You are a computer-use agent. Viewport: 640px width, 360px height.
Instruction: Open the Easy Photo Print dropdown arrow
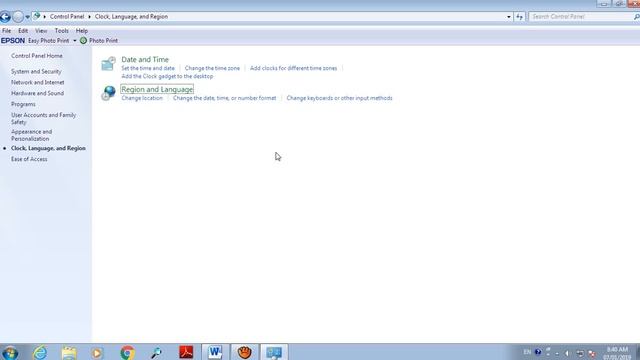[x=75, y=41]
